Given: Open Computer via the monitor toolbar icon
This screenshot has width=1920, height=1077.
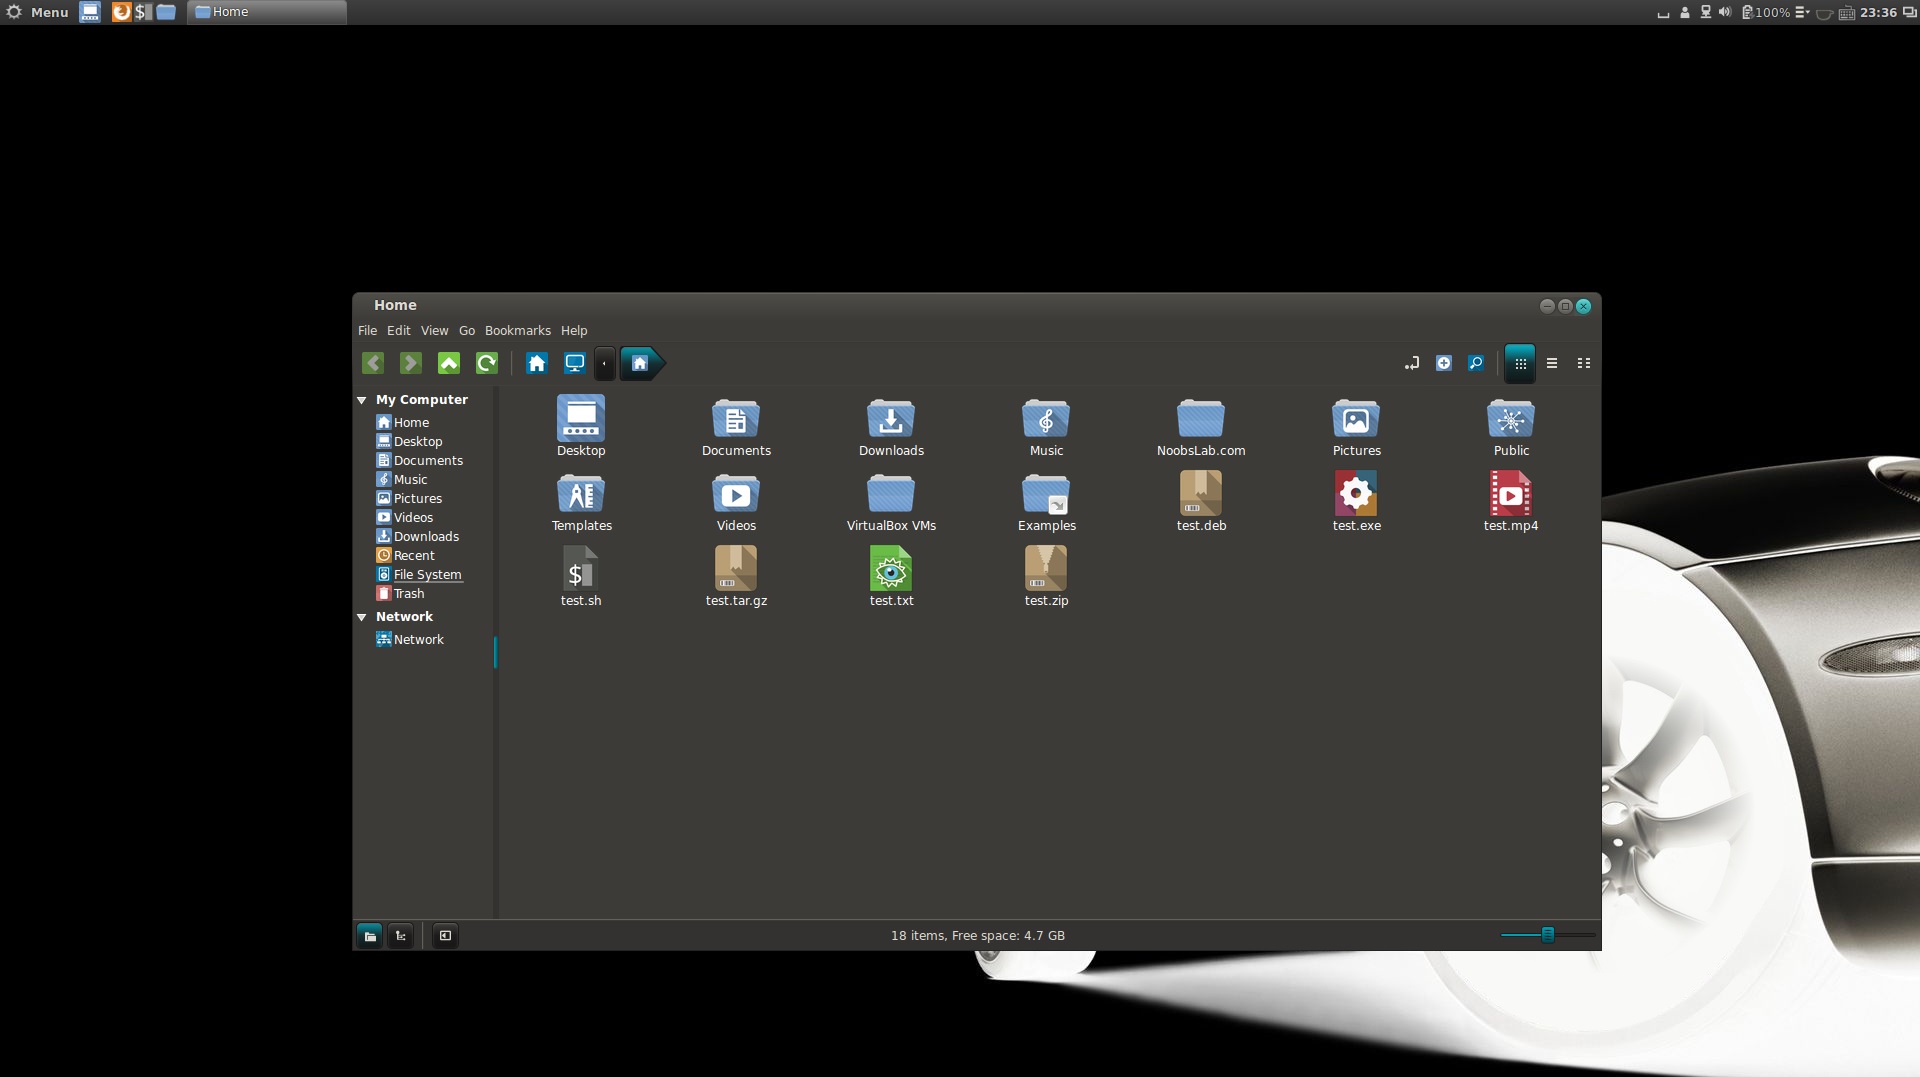Looking at the screenshot, I should [575, 363].
